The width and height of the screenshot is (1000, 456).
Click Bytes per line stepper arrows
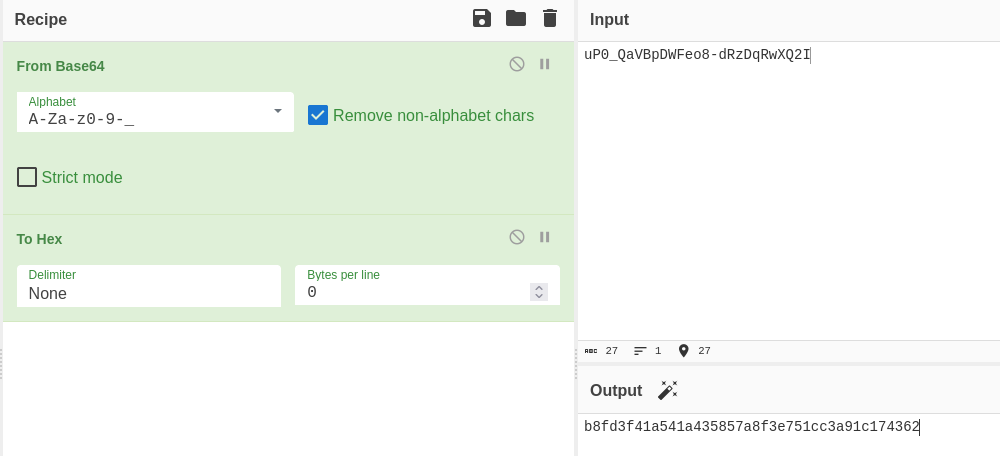coord(539,292)
